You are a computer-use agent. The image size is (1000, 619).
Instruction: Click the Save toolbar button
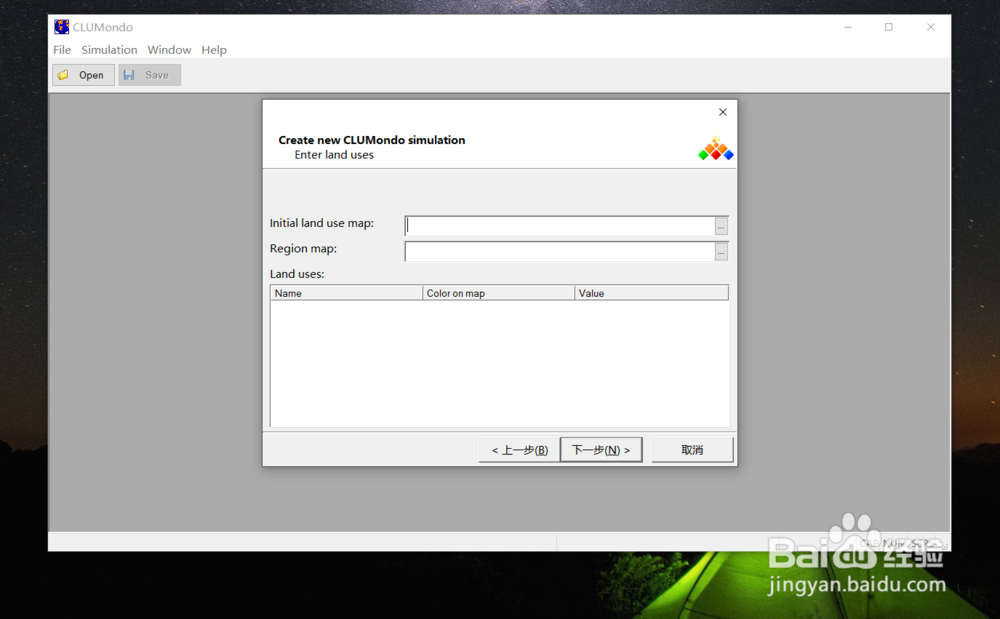(x=149, y=75)
